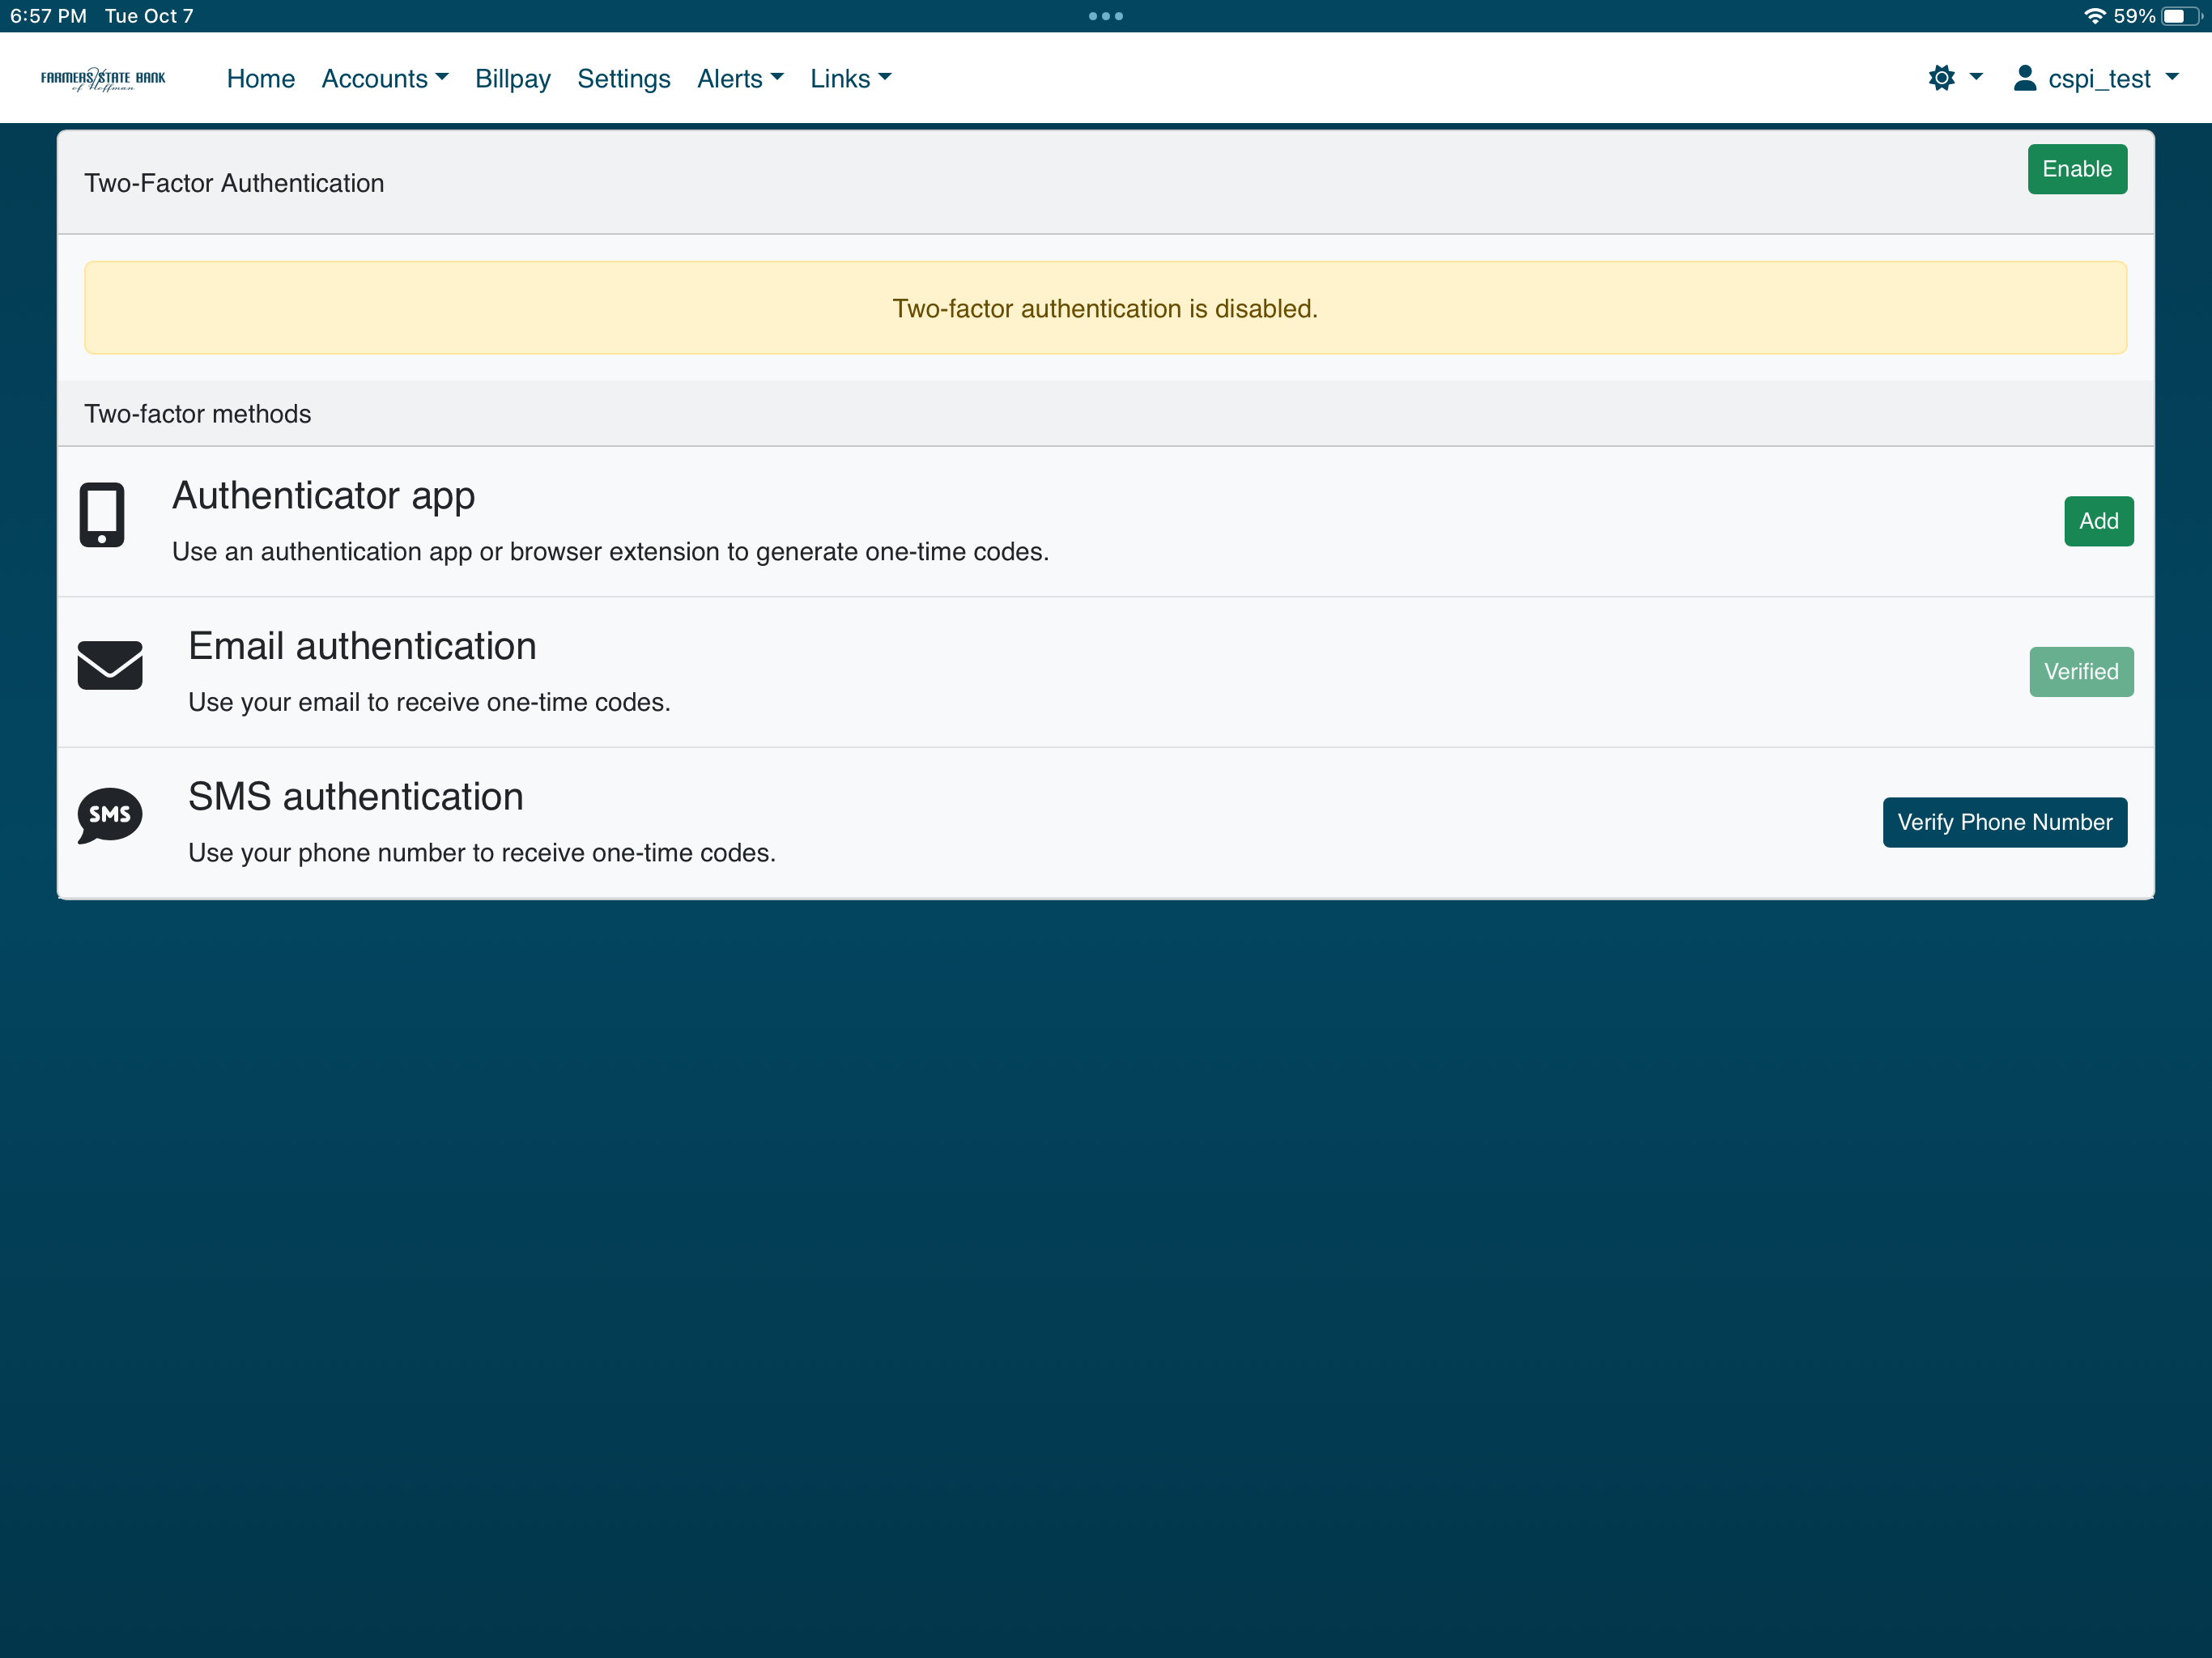Click the two-factor disabled alert banner
Screen dimensions: 2212x1658
(1105, 308)
